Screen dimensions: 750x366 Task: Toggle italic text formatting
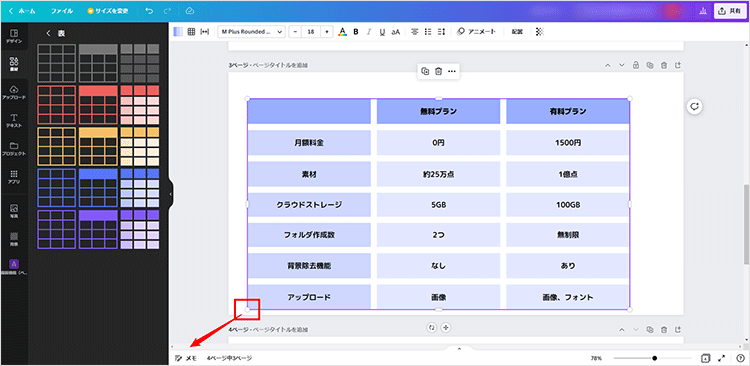coord(369,32)
